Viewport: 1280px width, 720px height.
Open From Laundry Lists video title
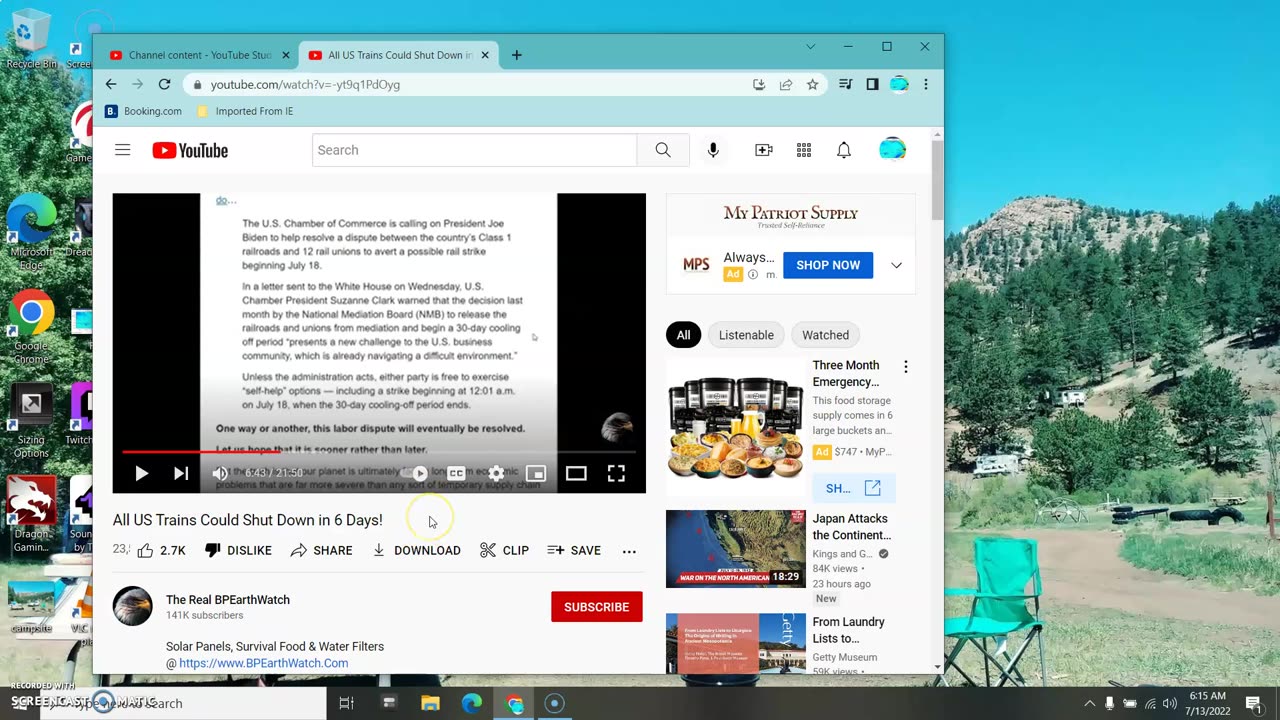[x=848, y=630]
